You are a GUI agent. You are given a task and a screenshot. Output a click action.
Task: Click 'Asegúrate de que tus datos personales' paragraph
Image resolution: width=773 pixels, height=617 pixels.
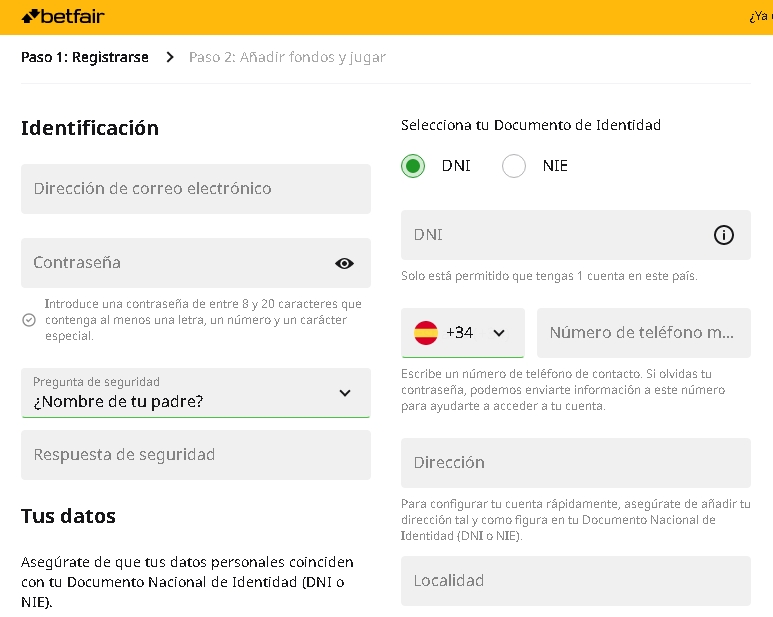[187, 582]
